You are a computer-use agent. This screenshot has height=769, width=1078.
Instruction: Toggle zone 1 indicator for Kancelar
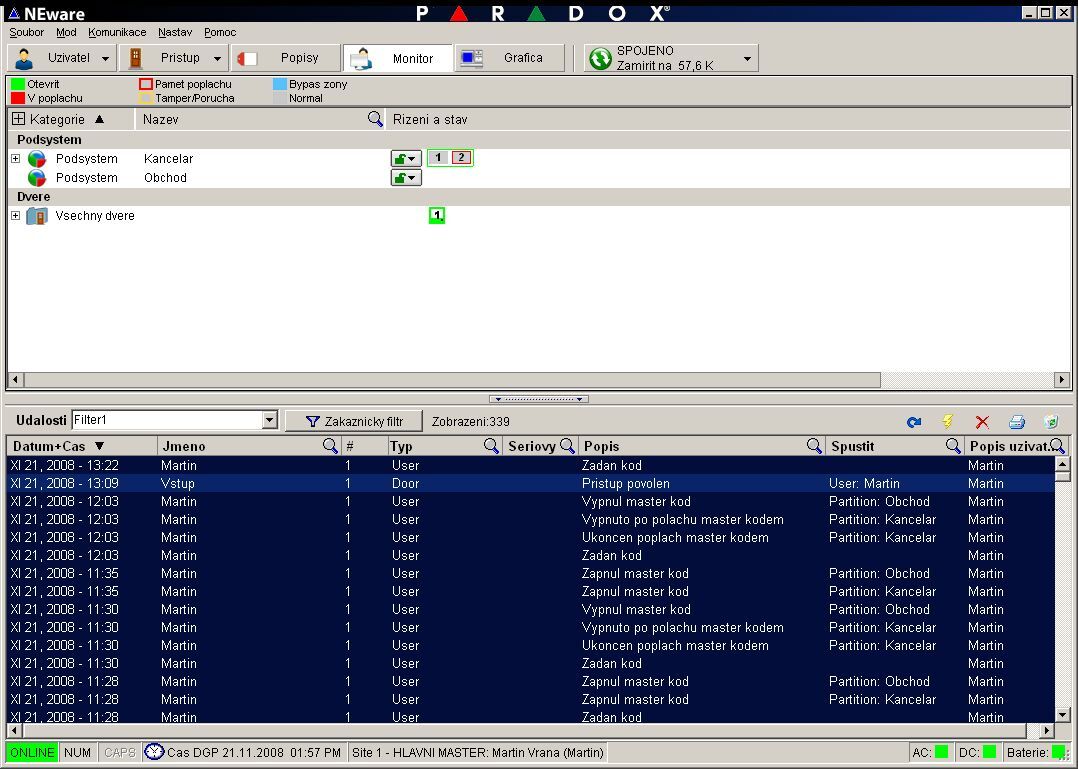(x=438, y=158)
